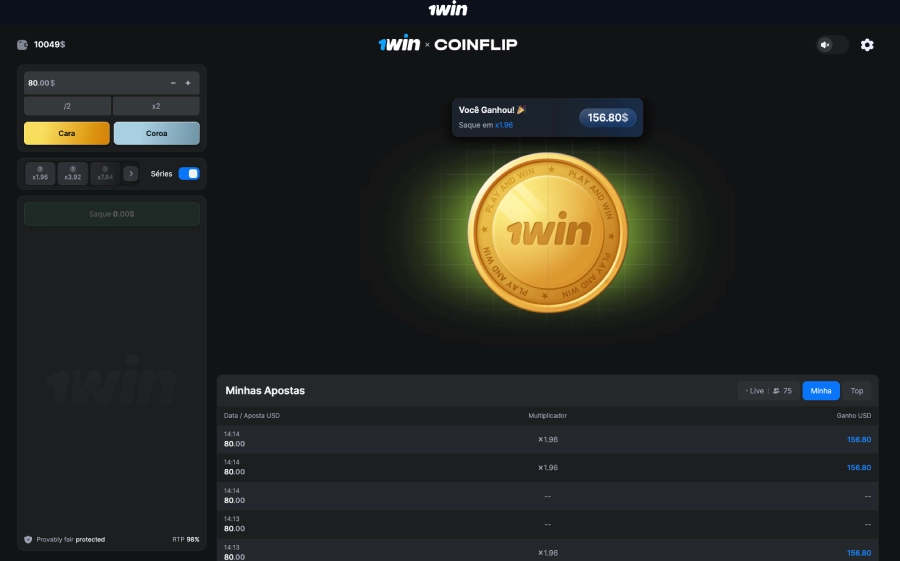Select the x7.84 series step
This screenshot has width=900, height=561.
(x=105, y=173)
